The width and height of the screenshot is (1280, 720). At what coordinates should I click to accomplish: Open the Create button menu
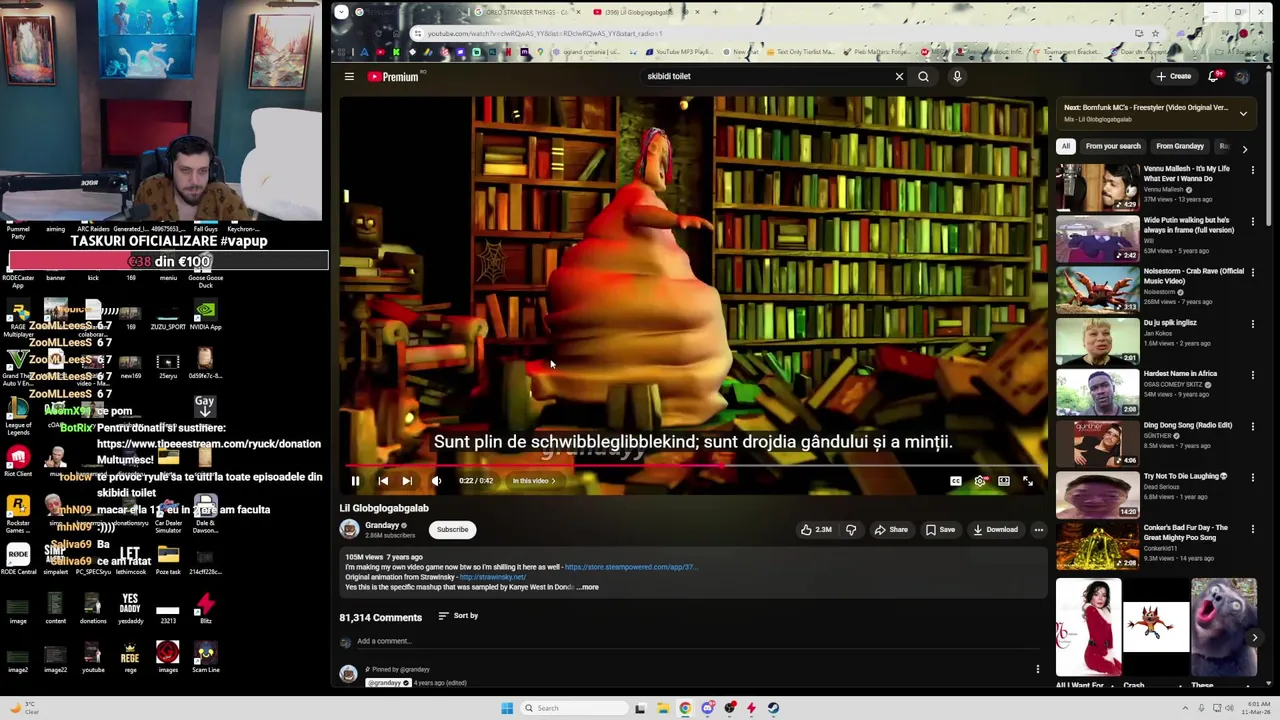tap(1174, 76)
